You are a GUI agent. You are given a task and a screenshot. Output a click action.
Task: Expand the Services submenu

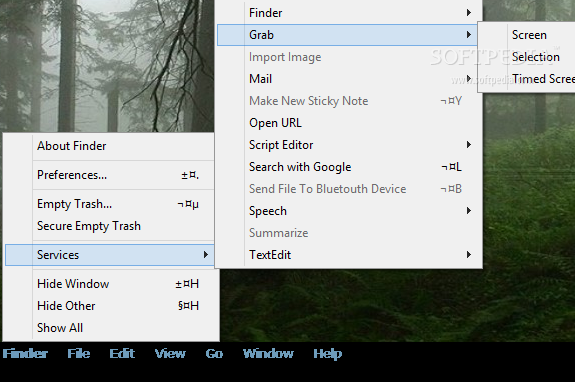point(109,255)
